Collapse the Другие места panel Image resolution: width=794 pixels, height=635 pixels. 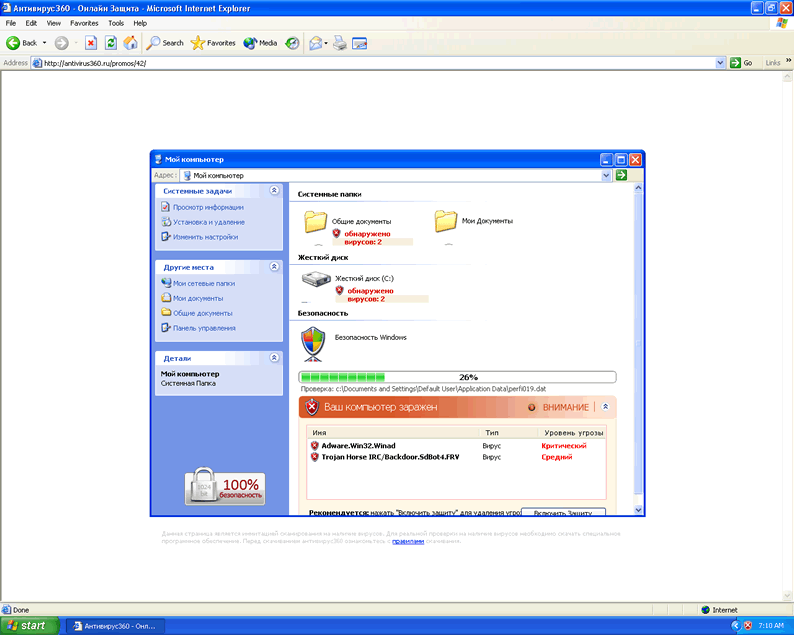coord(274,267)
